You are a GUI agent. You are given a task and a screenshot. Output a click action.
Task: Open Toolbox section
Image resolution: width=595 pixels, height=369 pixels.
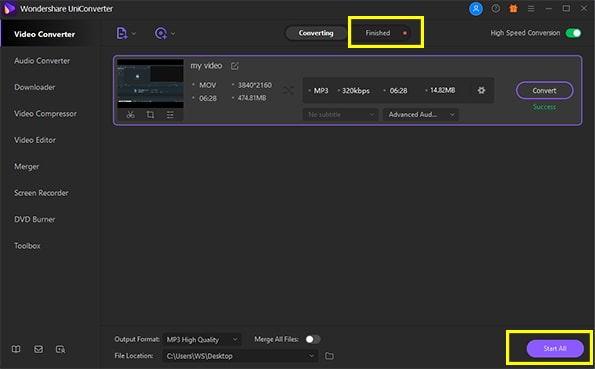point(27,246)
